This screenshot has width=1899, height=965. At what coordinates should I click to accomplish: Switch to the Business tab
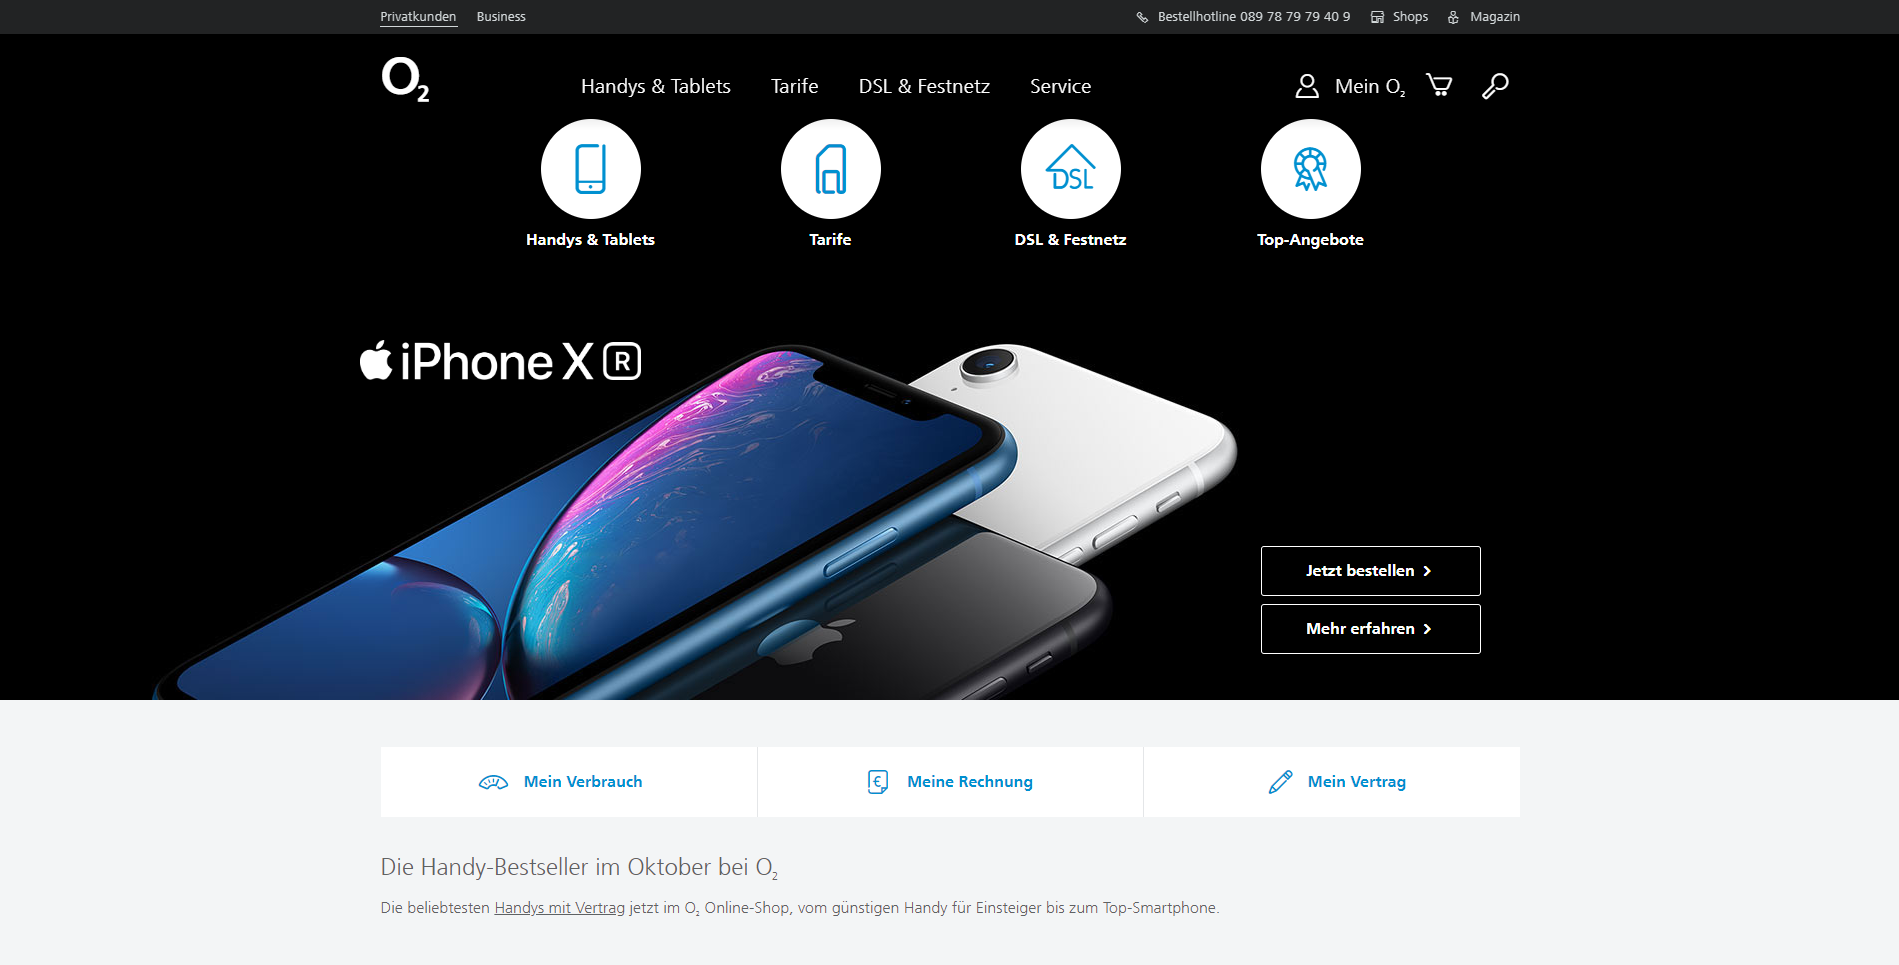[x=501, y=17]
